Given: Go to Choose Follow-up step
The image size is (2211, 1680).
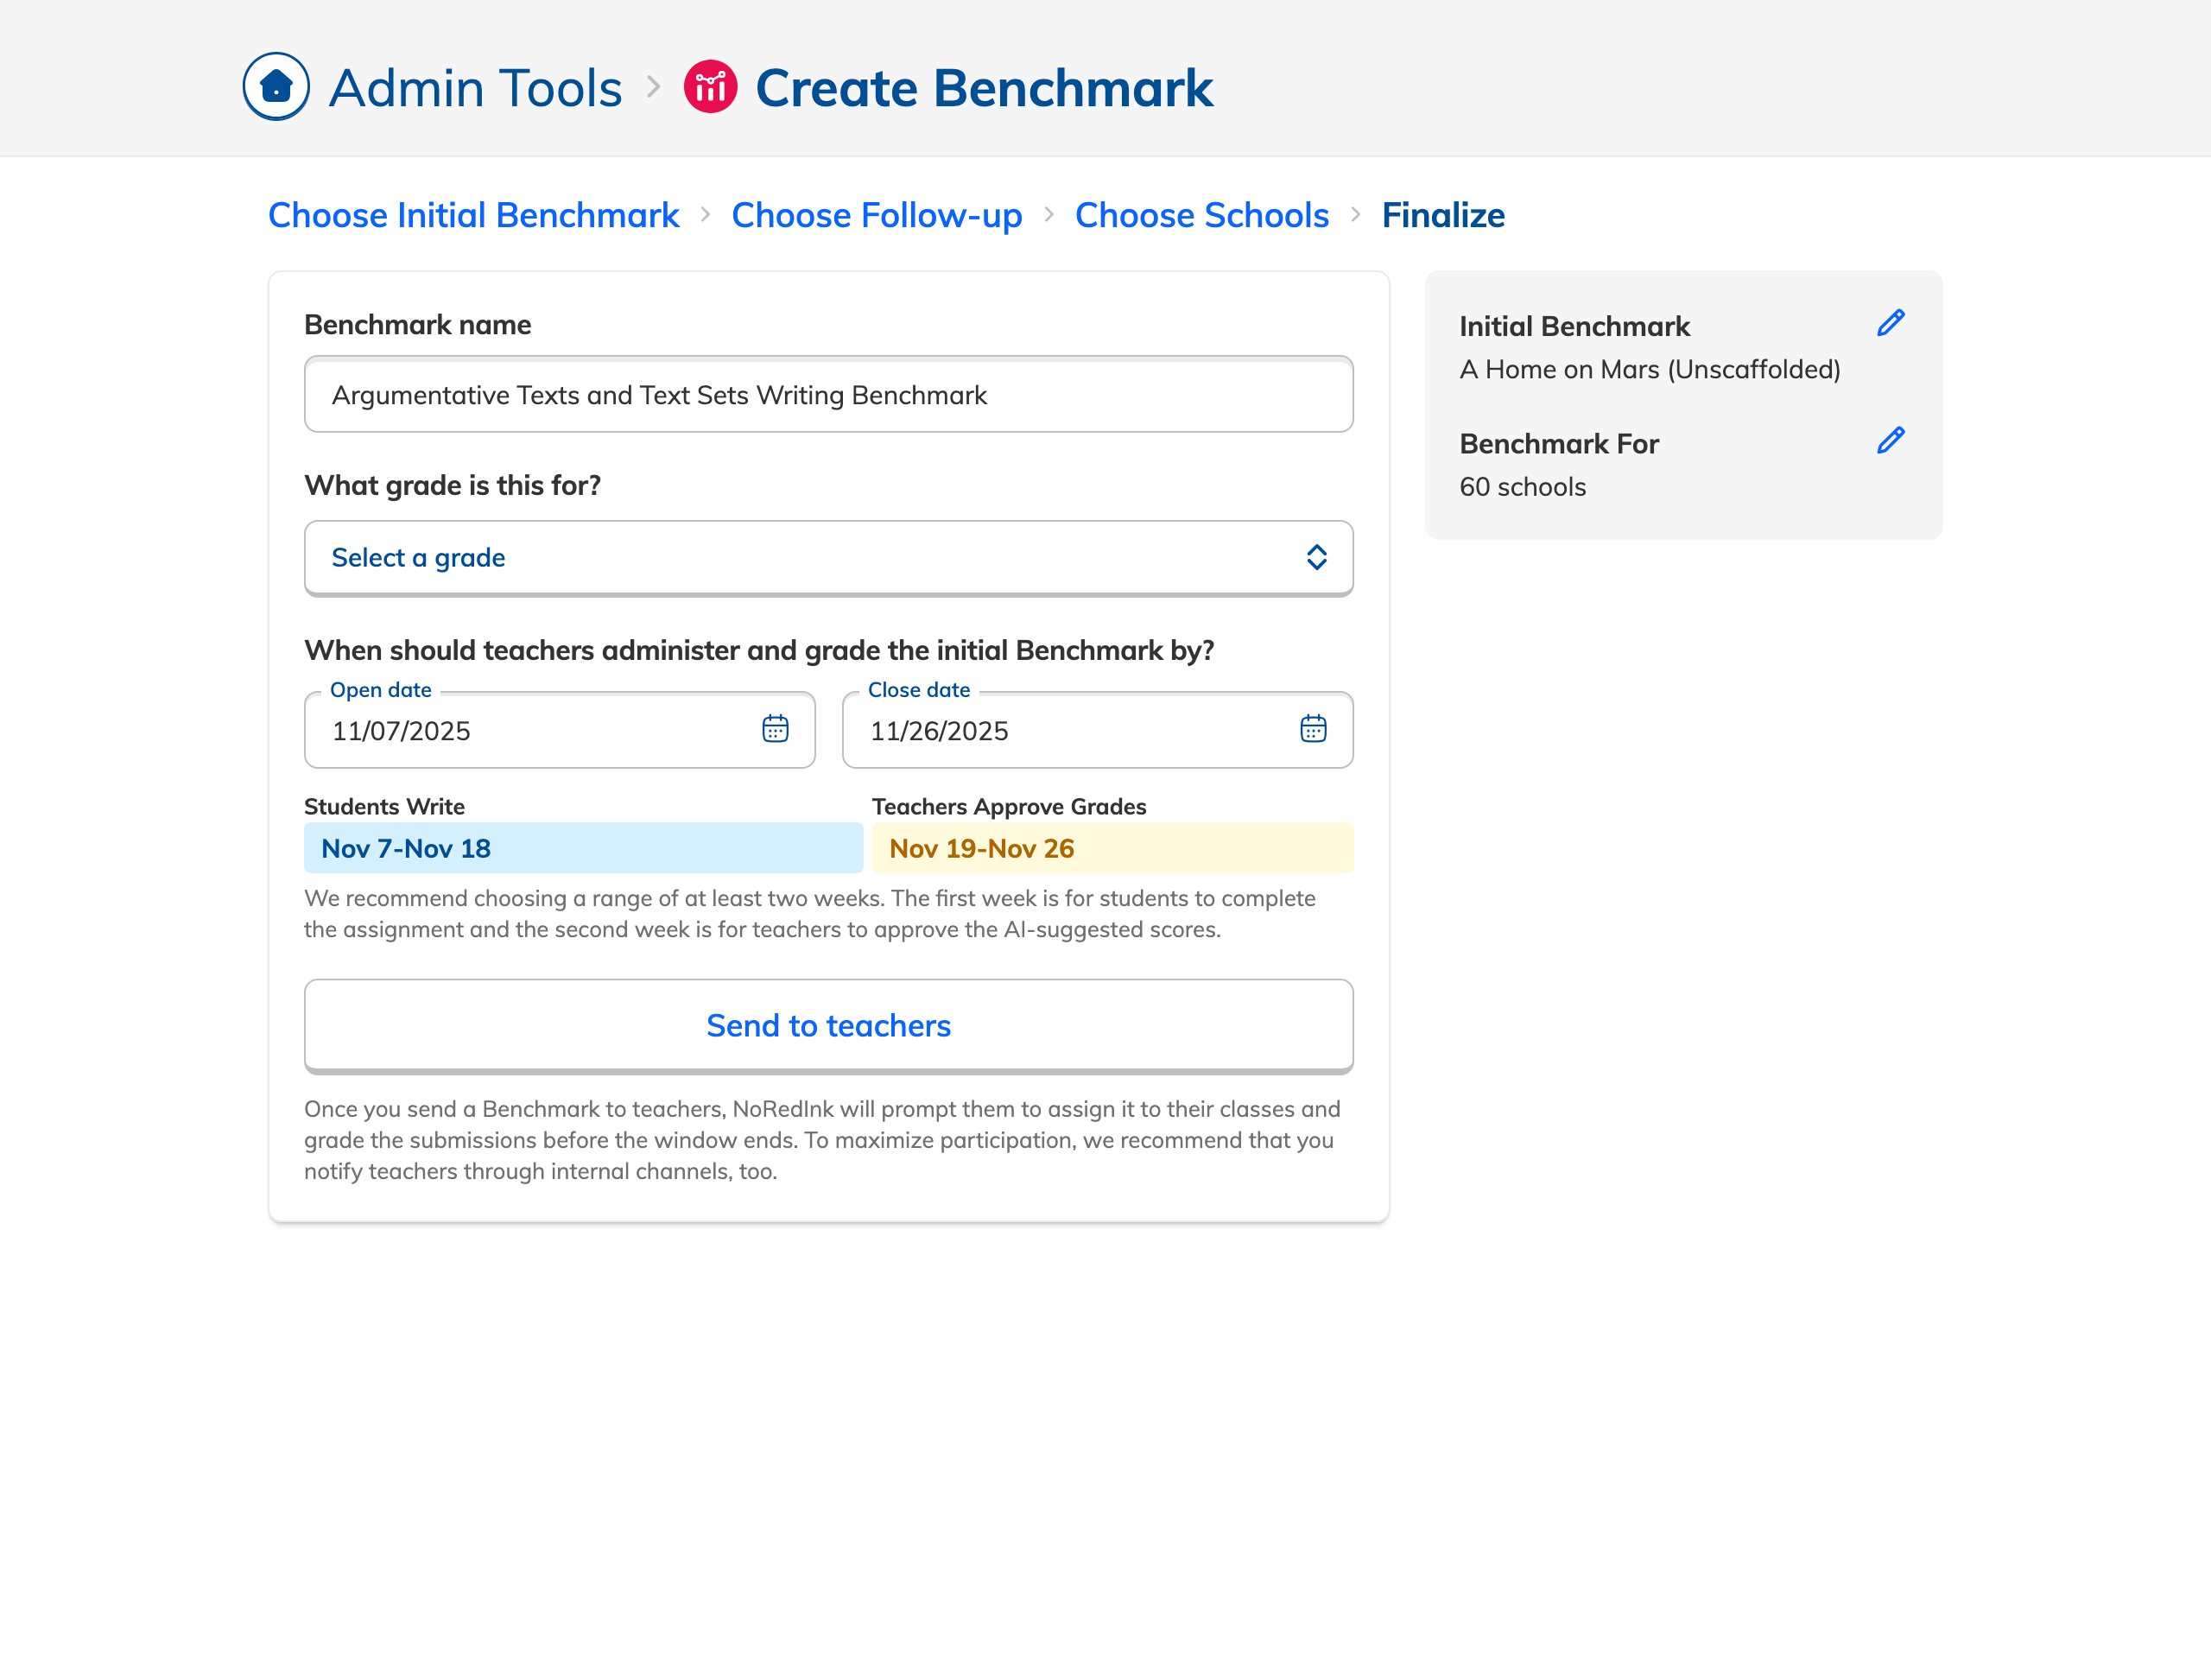Looking at the screenshot, I should click(x=876, y=215).
